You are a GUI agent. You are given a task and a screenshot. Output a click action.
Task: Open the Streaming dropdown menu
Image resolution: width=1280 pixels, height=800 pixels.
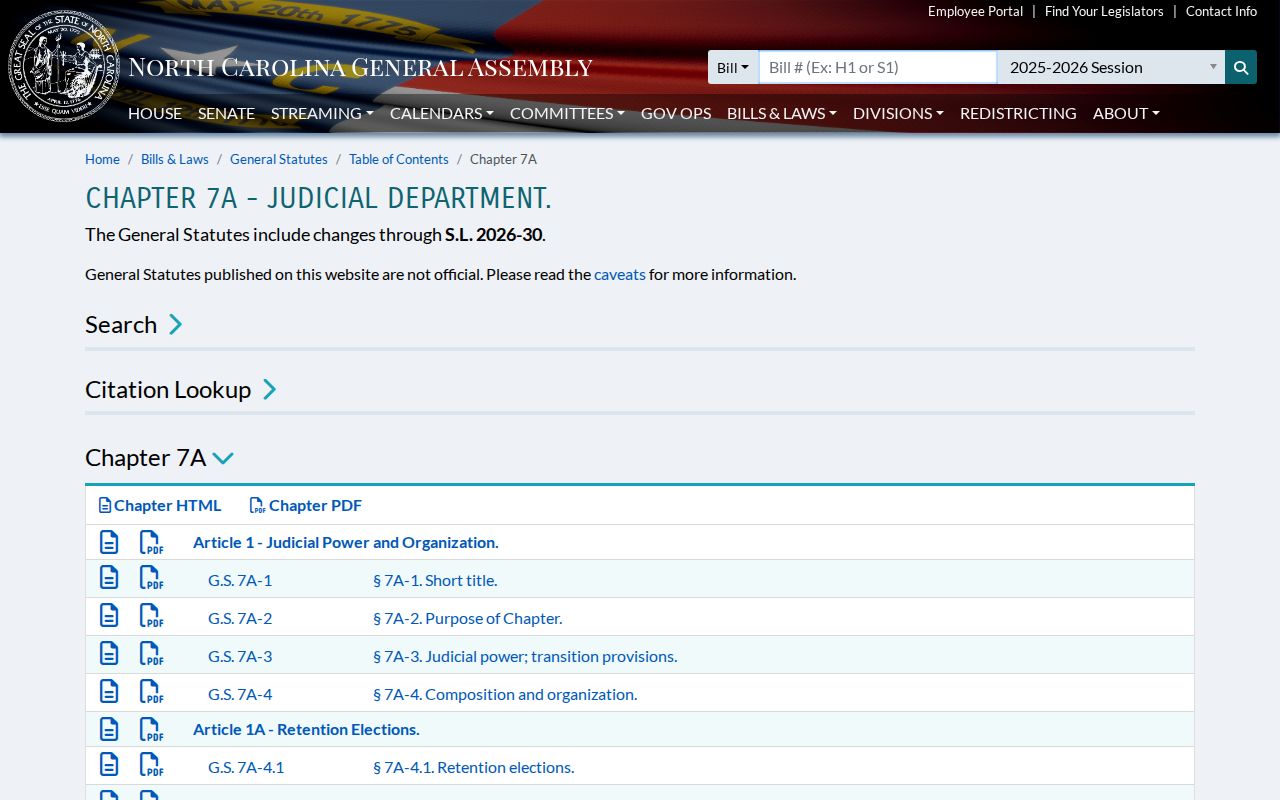pyautogui.click(x=322, y=113)
